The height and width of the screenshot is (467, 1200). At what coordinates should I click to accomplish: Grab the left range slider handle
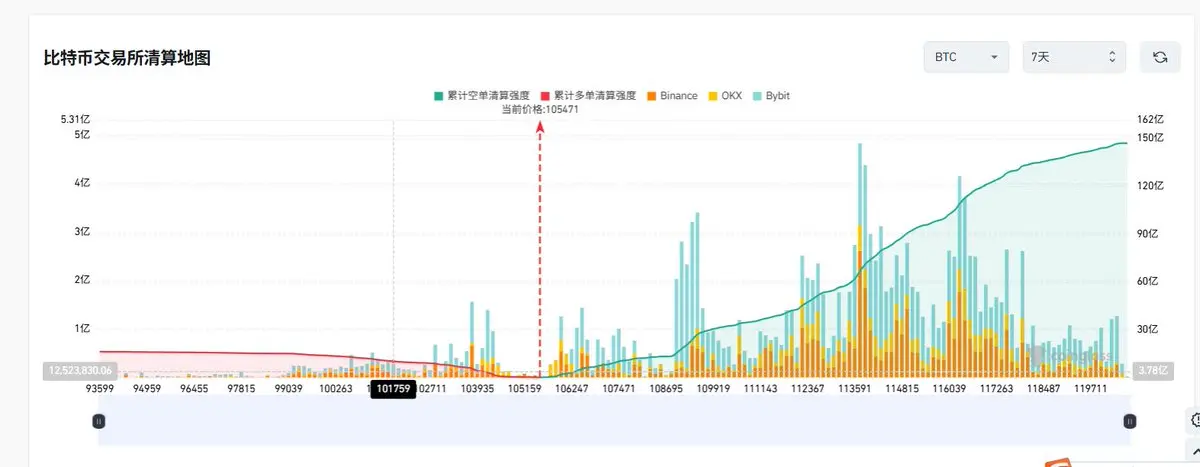[99, 421]
